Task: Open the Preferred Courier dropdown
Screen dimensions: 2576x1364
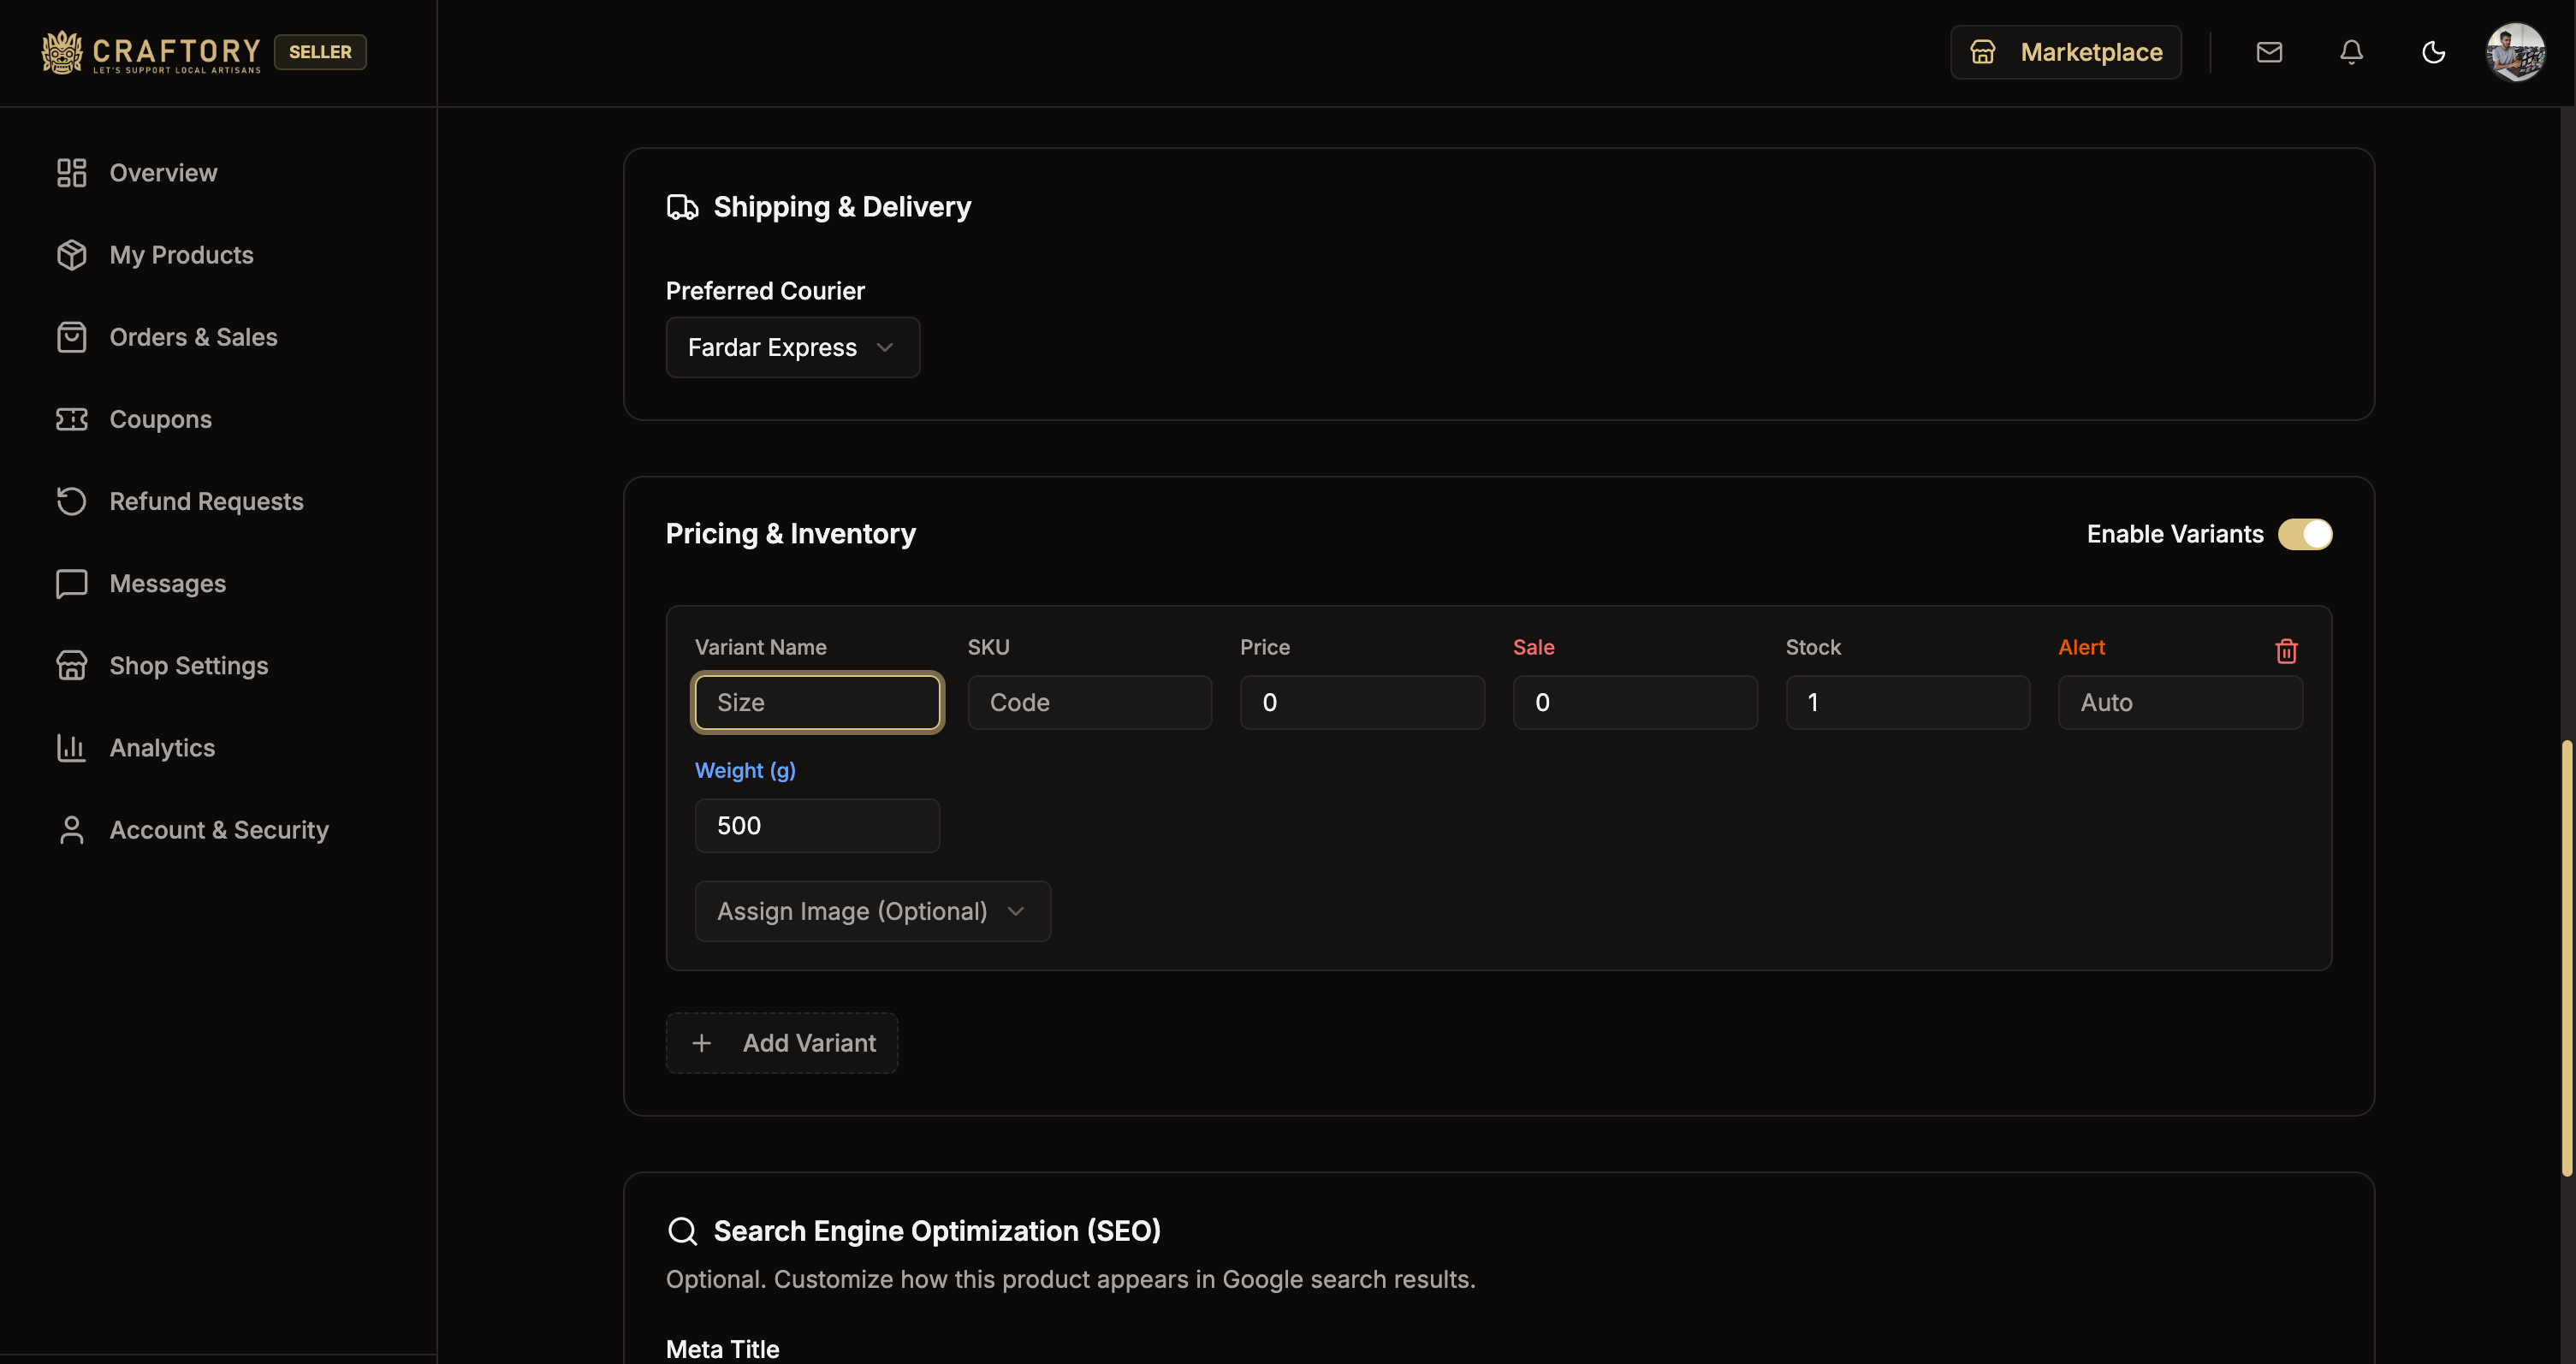Action: [x=792, y=347]
